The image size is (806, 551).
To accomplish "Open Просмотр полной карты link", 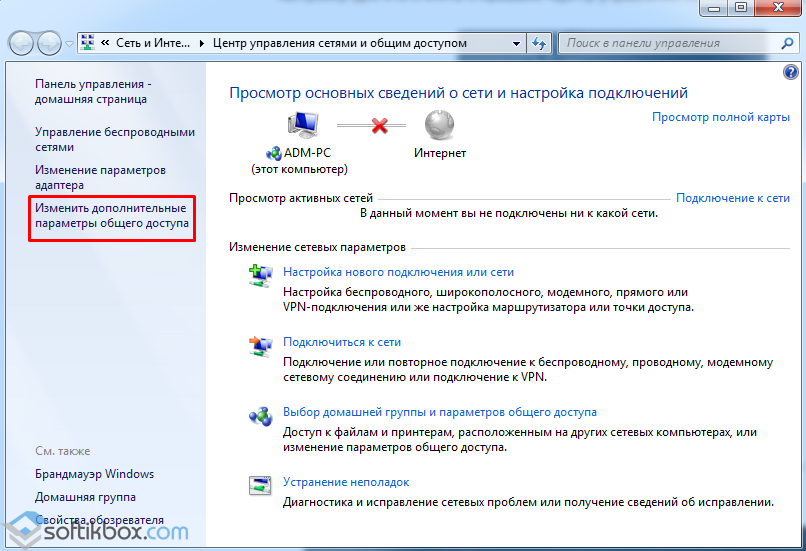I will [x=721, y=117].
